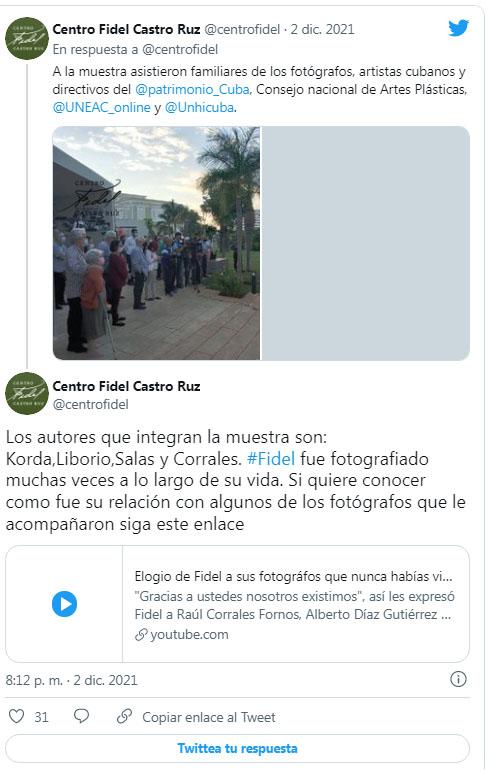This screenshot has width=502, height=770.
Task: Open replies via speech bubble icon
Action: pyautogui.click(x=82, y=716)
